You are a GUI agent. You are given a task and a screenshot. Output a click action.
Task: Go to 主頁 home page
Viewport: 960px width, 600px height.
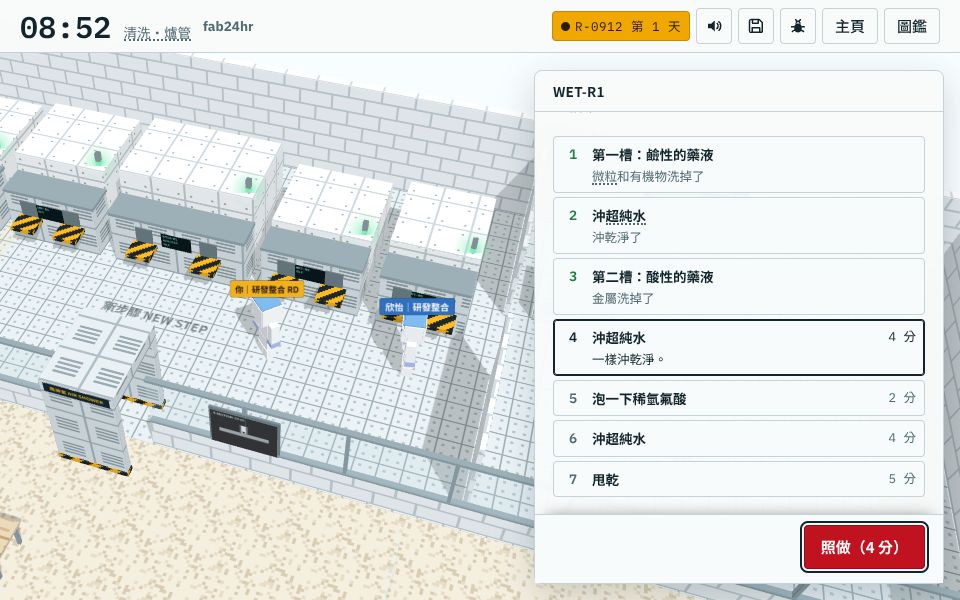(x=850, y=26)
